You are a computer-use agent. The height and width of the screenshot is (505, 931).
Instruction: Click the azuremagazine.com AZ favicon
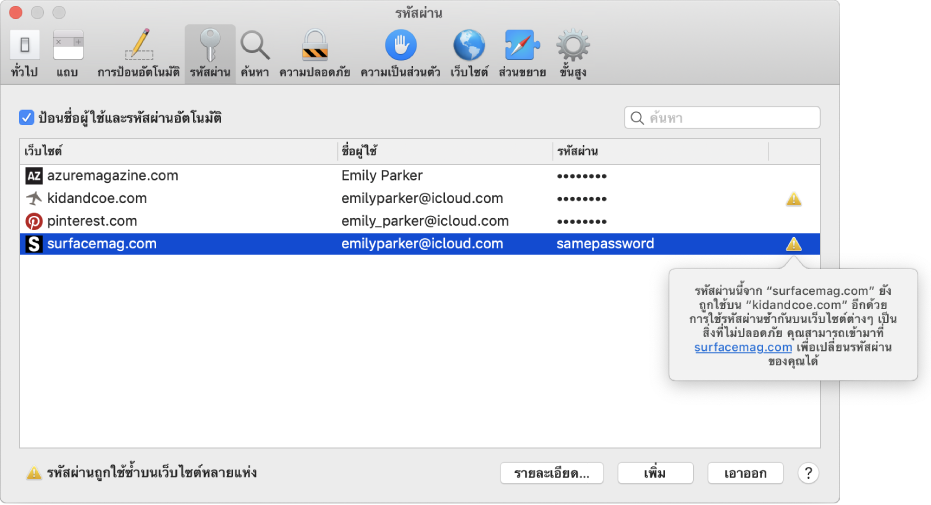[x=34, y=176]
